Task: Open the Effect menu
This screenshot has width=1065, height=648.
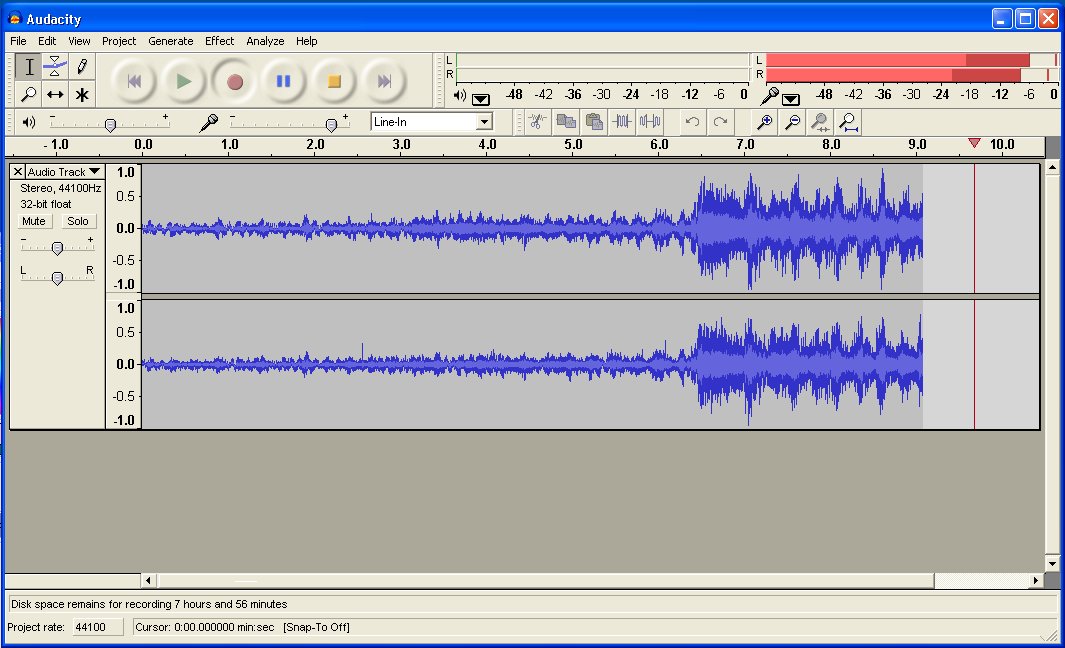Action: pos(219,41)
